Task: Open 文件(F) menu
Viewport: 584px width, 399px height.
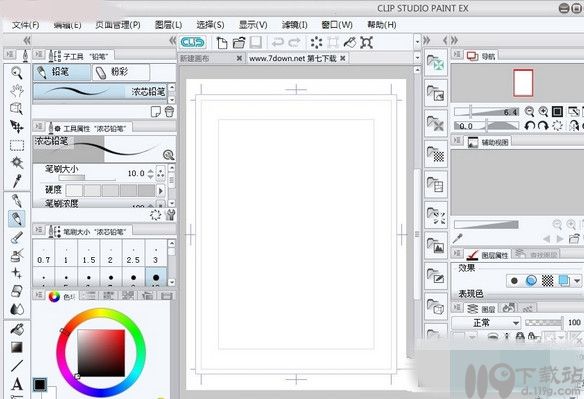Action: [25, 25]
